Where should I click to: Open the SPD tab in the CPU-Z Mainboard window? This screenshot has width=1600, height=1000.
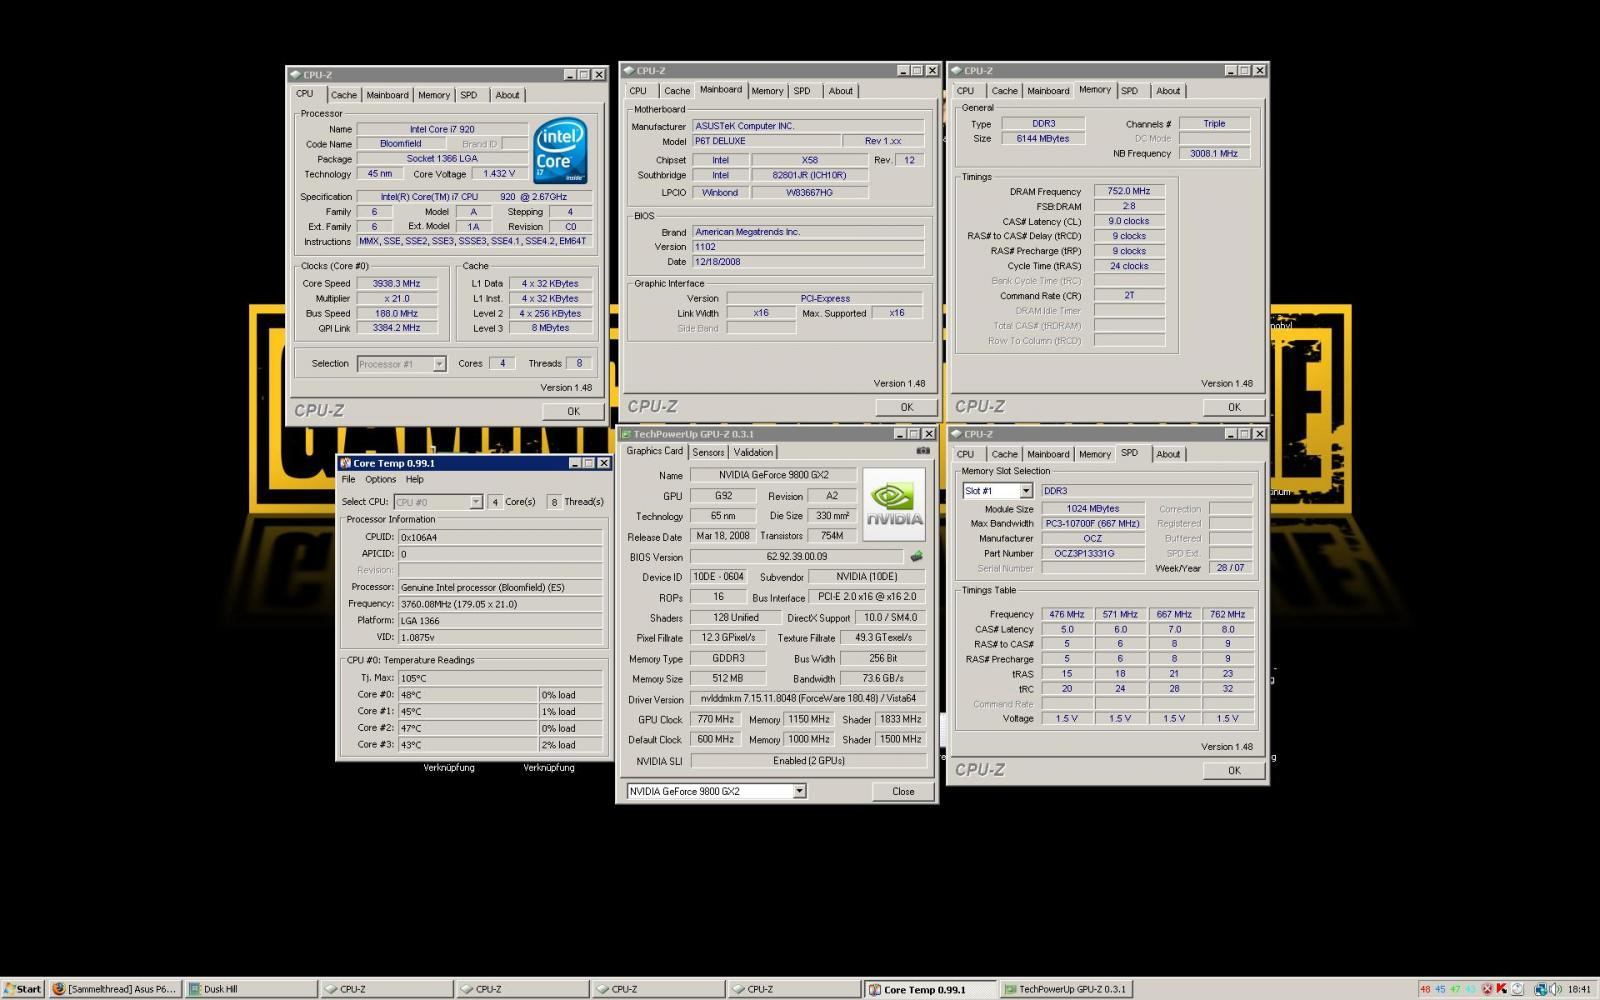coord(802,91)
